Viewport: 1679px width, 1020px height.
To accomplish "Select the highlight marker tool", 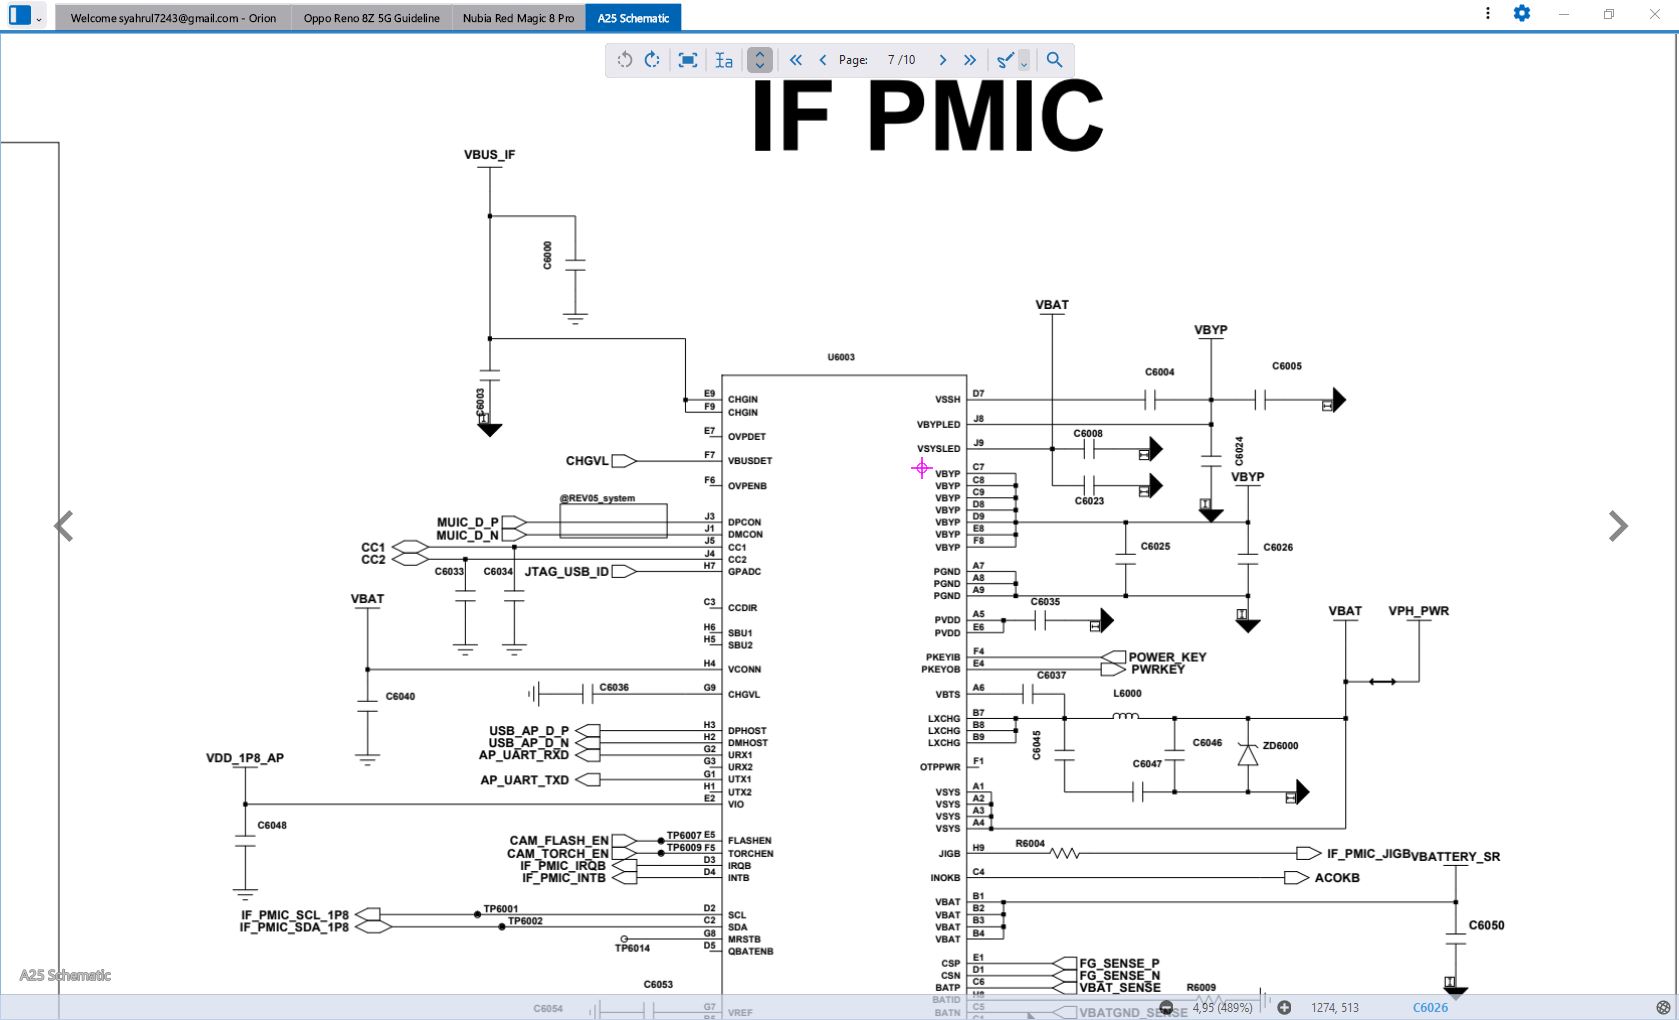I will click(1006, 60).
